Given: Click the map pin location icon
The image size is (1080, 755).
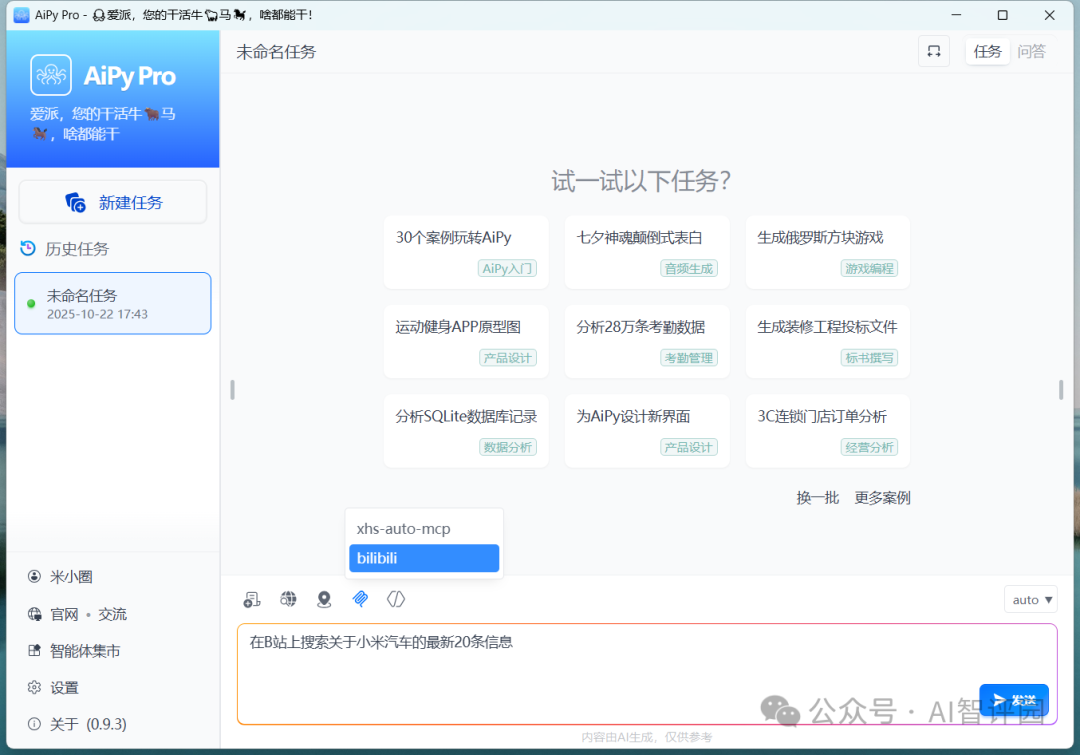Looking at the screenshot, I should (x=324, y=599).
